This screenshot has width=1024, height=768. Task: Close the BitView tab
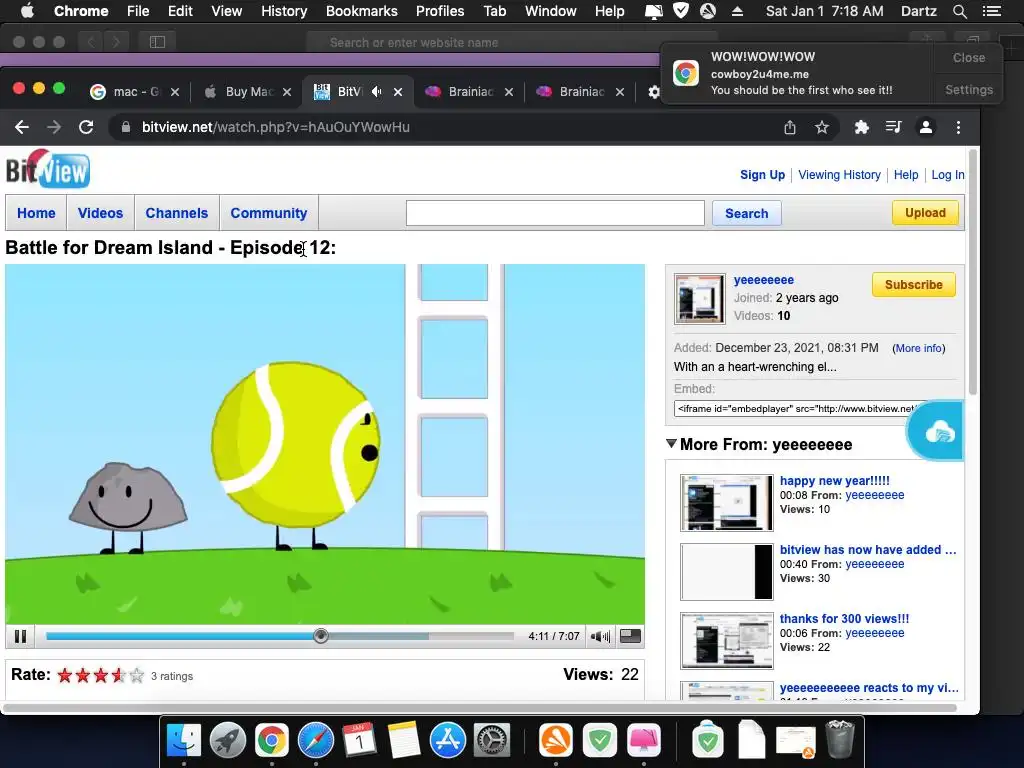[x=398, y=92]
